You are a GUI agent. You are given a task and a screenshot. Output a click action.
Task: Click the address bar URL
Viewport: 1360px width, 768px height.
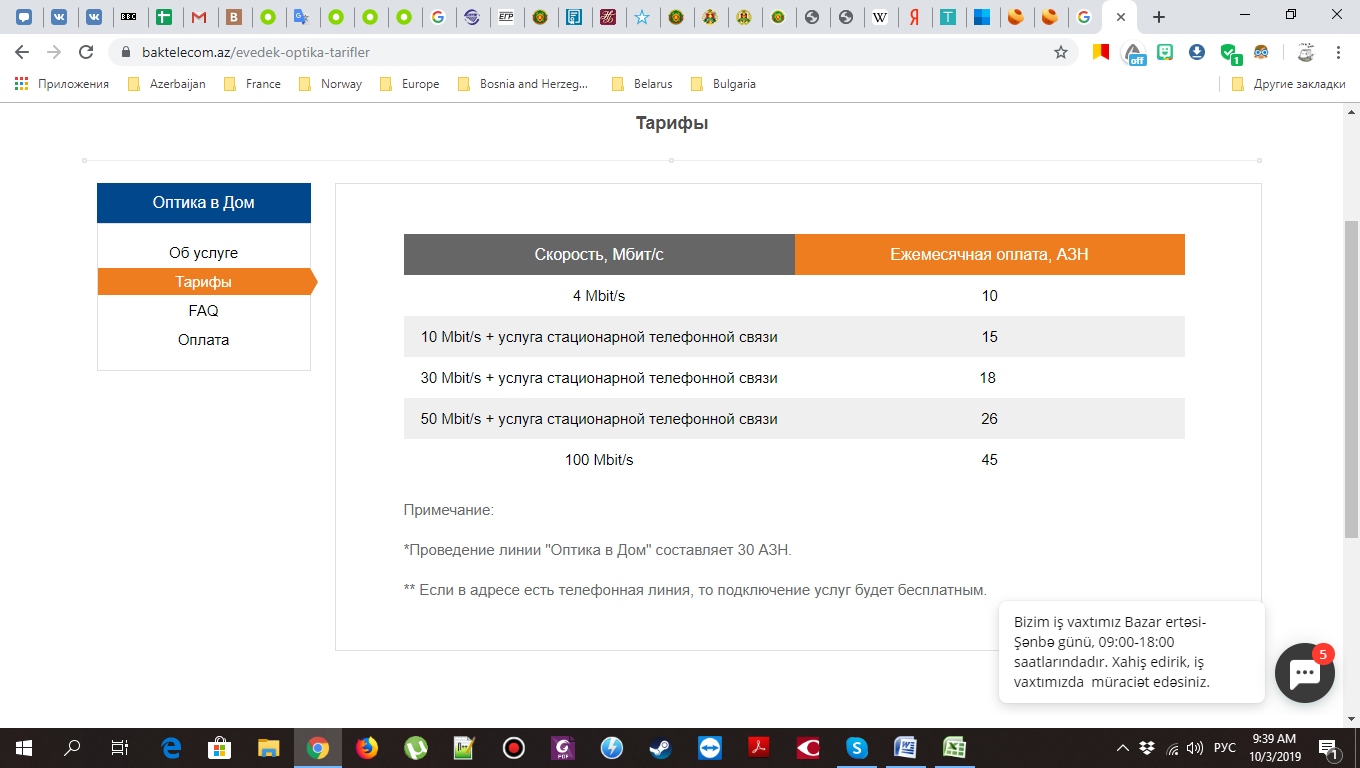point(257,52)
